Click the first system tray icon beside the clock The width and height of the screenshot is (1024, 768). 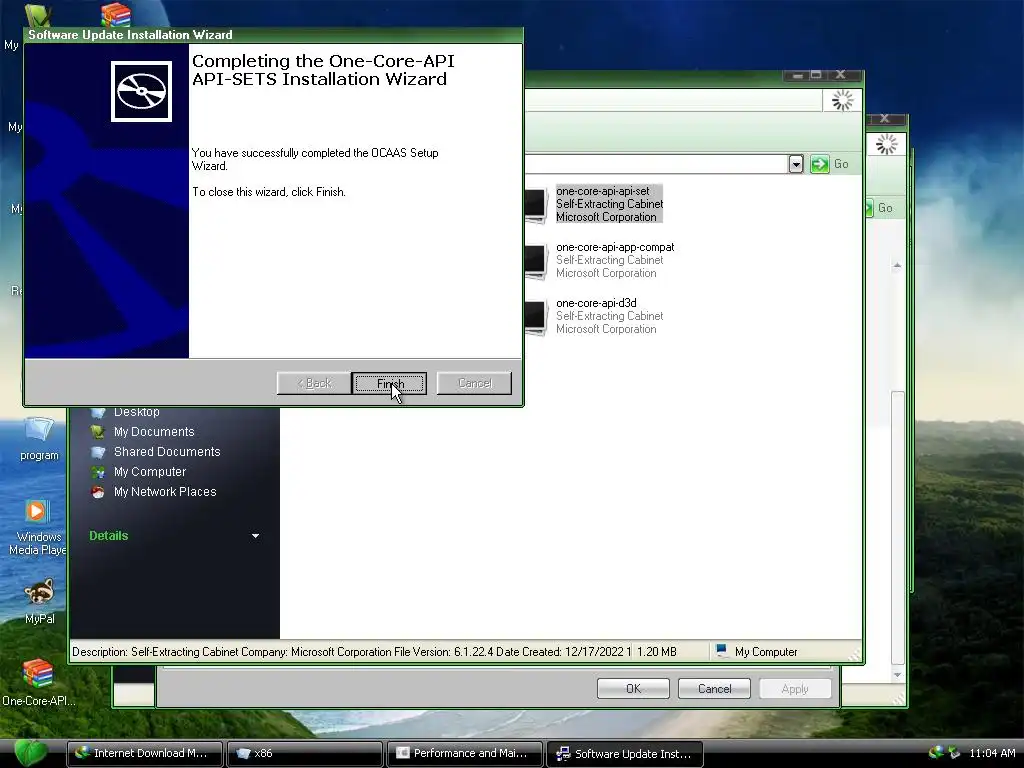click(936, 752)
